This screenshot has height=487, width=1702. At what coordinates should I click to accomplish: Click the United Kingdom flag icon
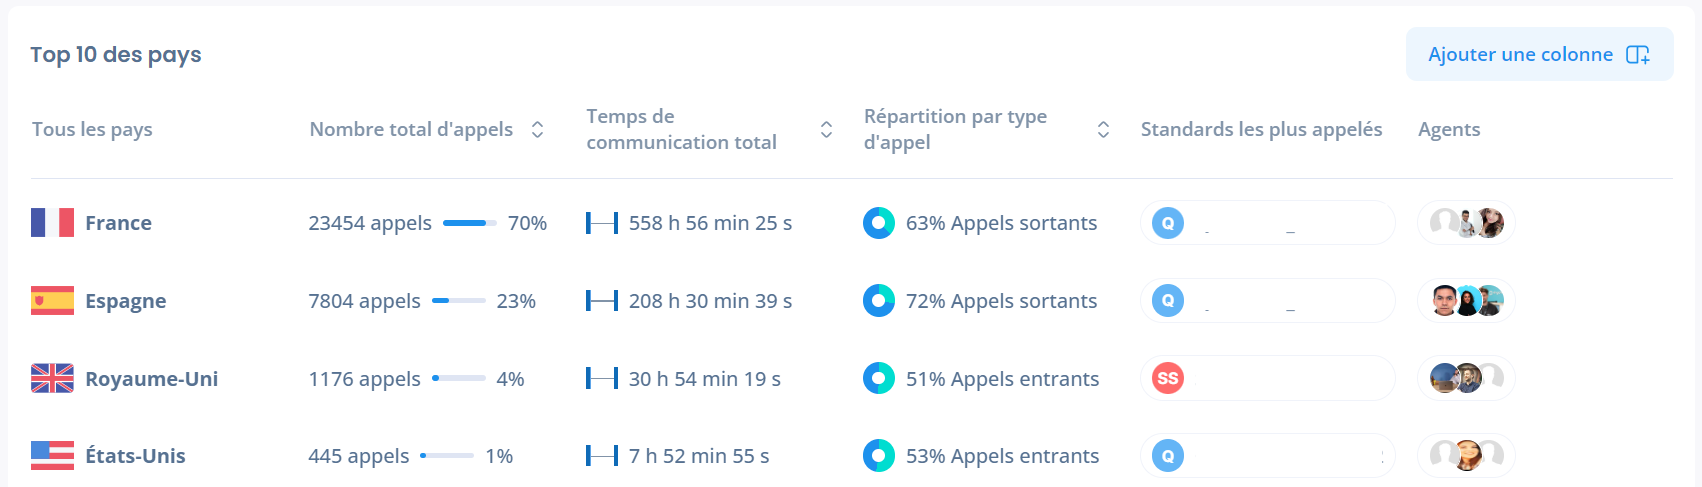coord(52,378)
